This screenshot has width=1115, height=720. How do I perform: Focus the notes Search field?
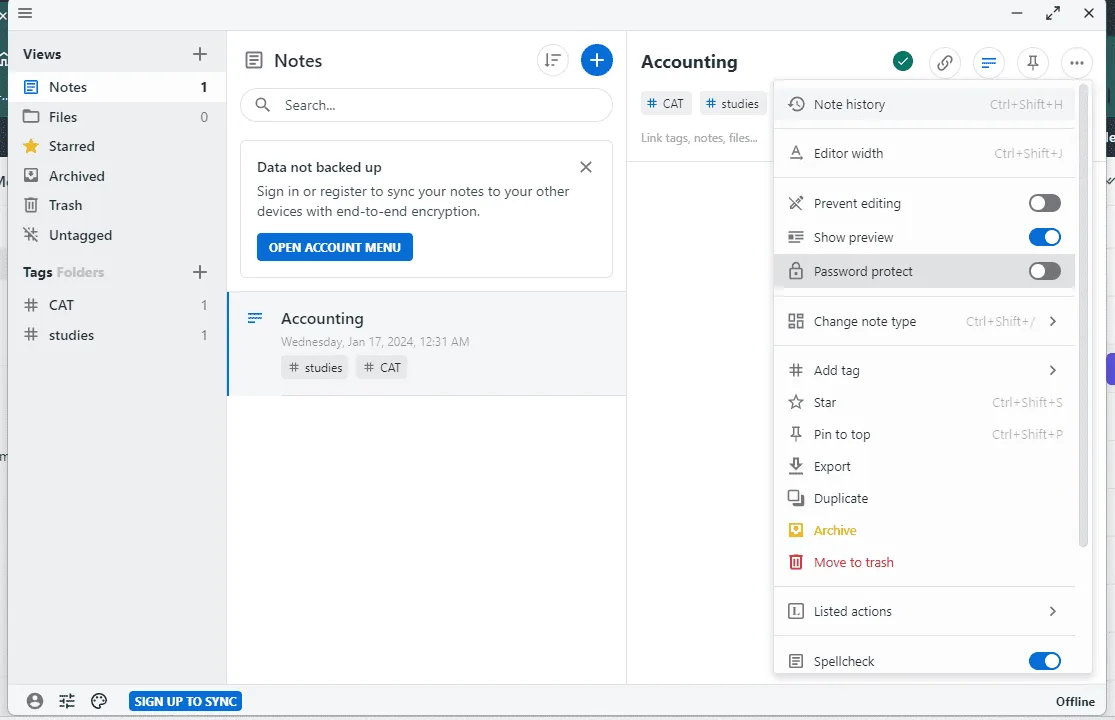(x=427, y=105)
